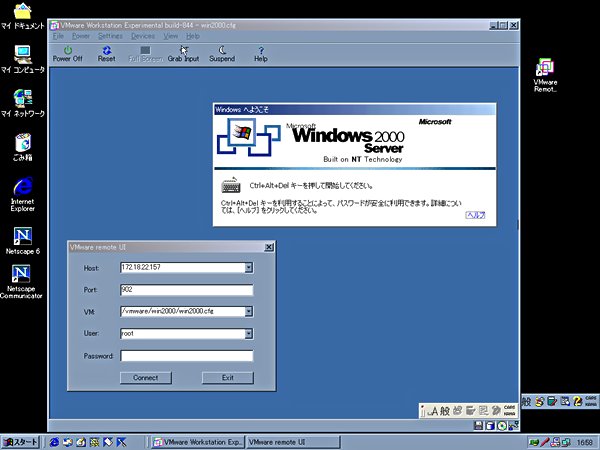This screenshot has height=450, width=600.
Task: Toggle CAPS KANA indicator on host IME bar
Action: pyautogui.click(x=590, y=401)
